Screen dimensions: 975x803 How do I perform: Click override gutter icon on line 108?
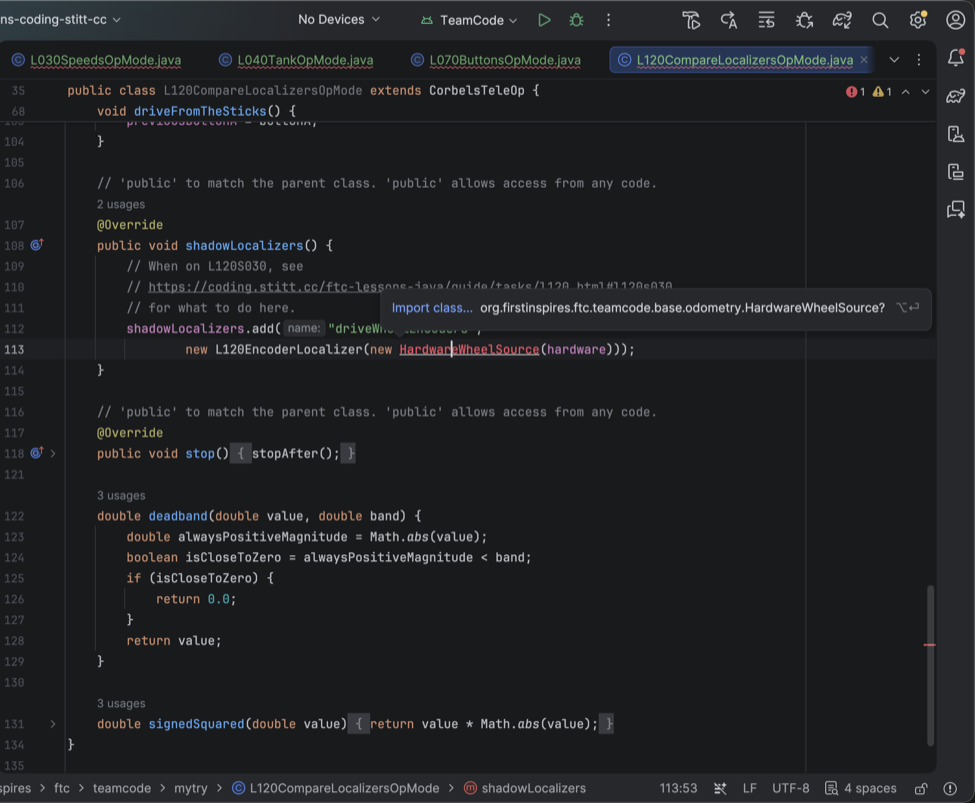click(x=37, y=244)
